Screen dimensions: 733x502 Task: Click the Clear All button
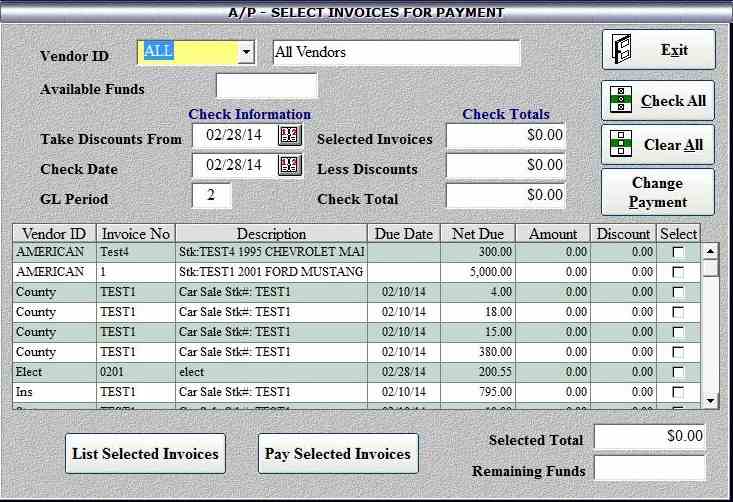[x=658, y=144]
